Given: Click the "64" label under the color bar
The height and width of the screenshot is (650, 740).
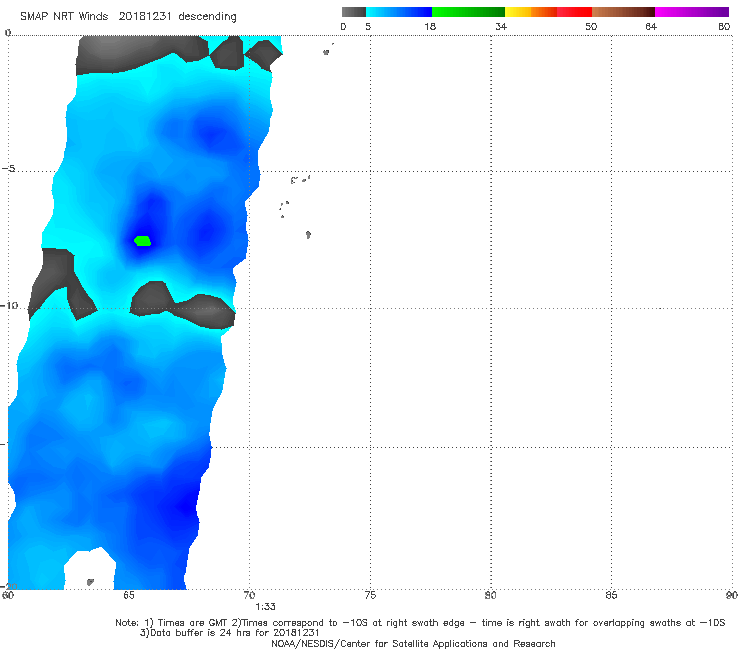Looking at the screenshot, I should (x=651, y=26).
